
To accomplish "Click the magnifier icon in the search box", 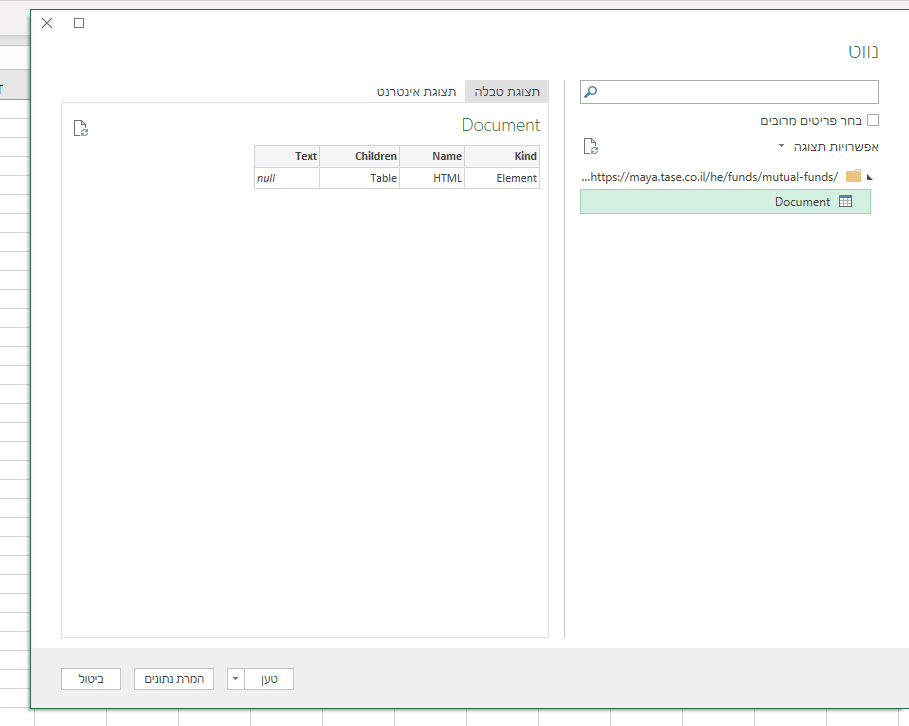I will 591,92.
